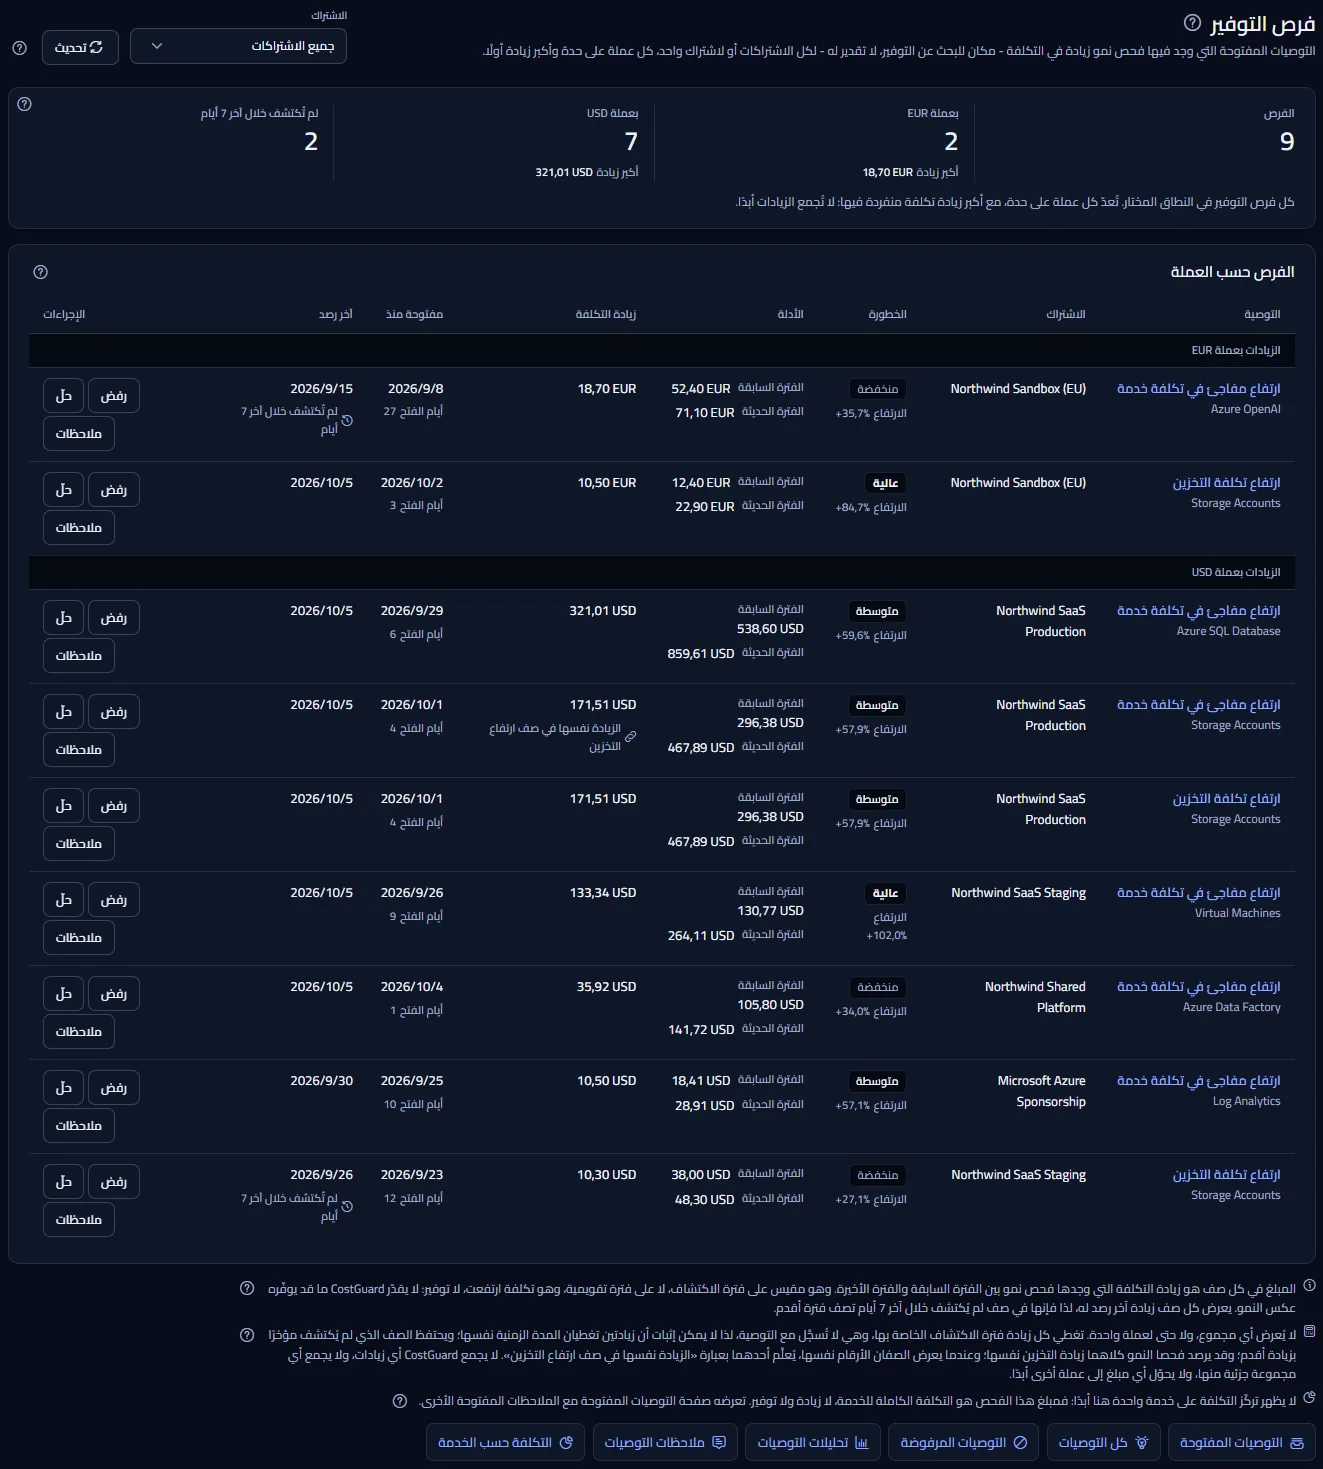Click the help icon ending the لا يظهر تركّز التكلفة footnote

(400, 1401)
